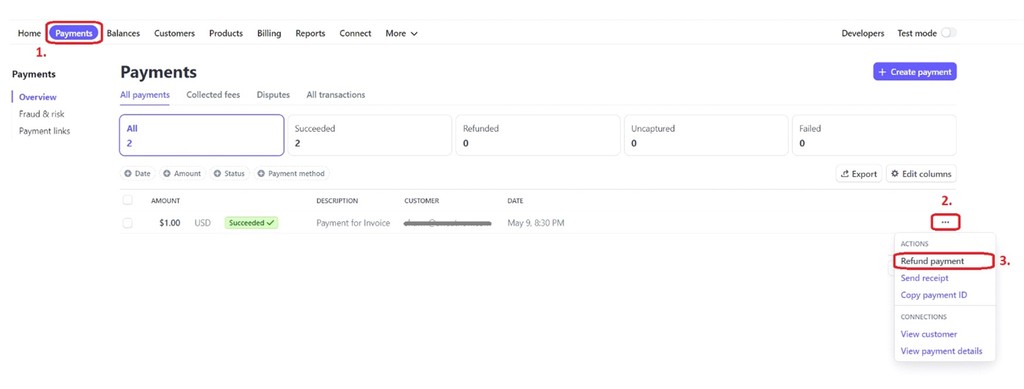Go to Reports in top navigation

point(310,33)
